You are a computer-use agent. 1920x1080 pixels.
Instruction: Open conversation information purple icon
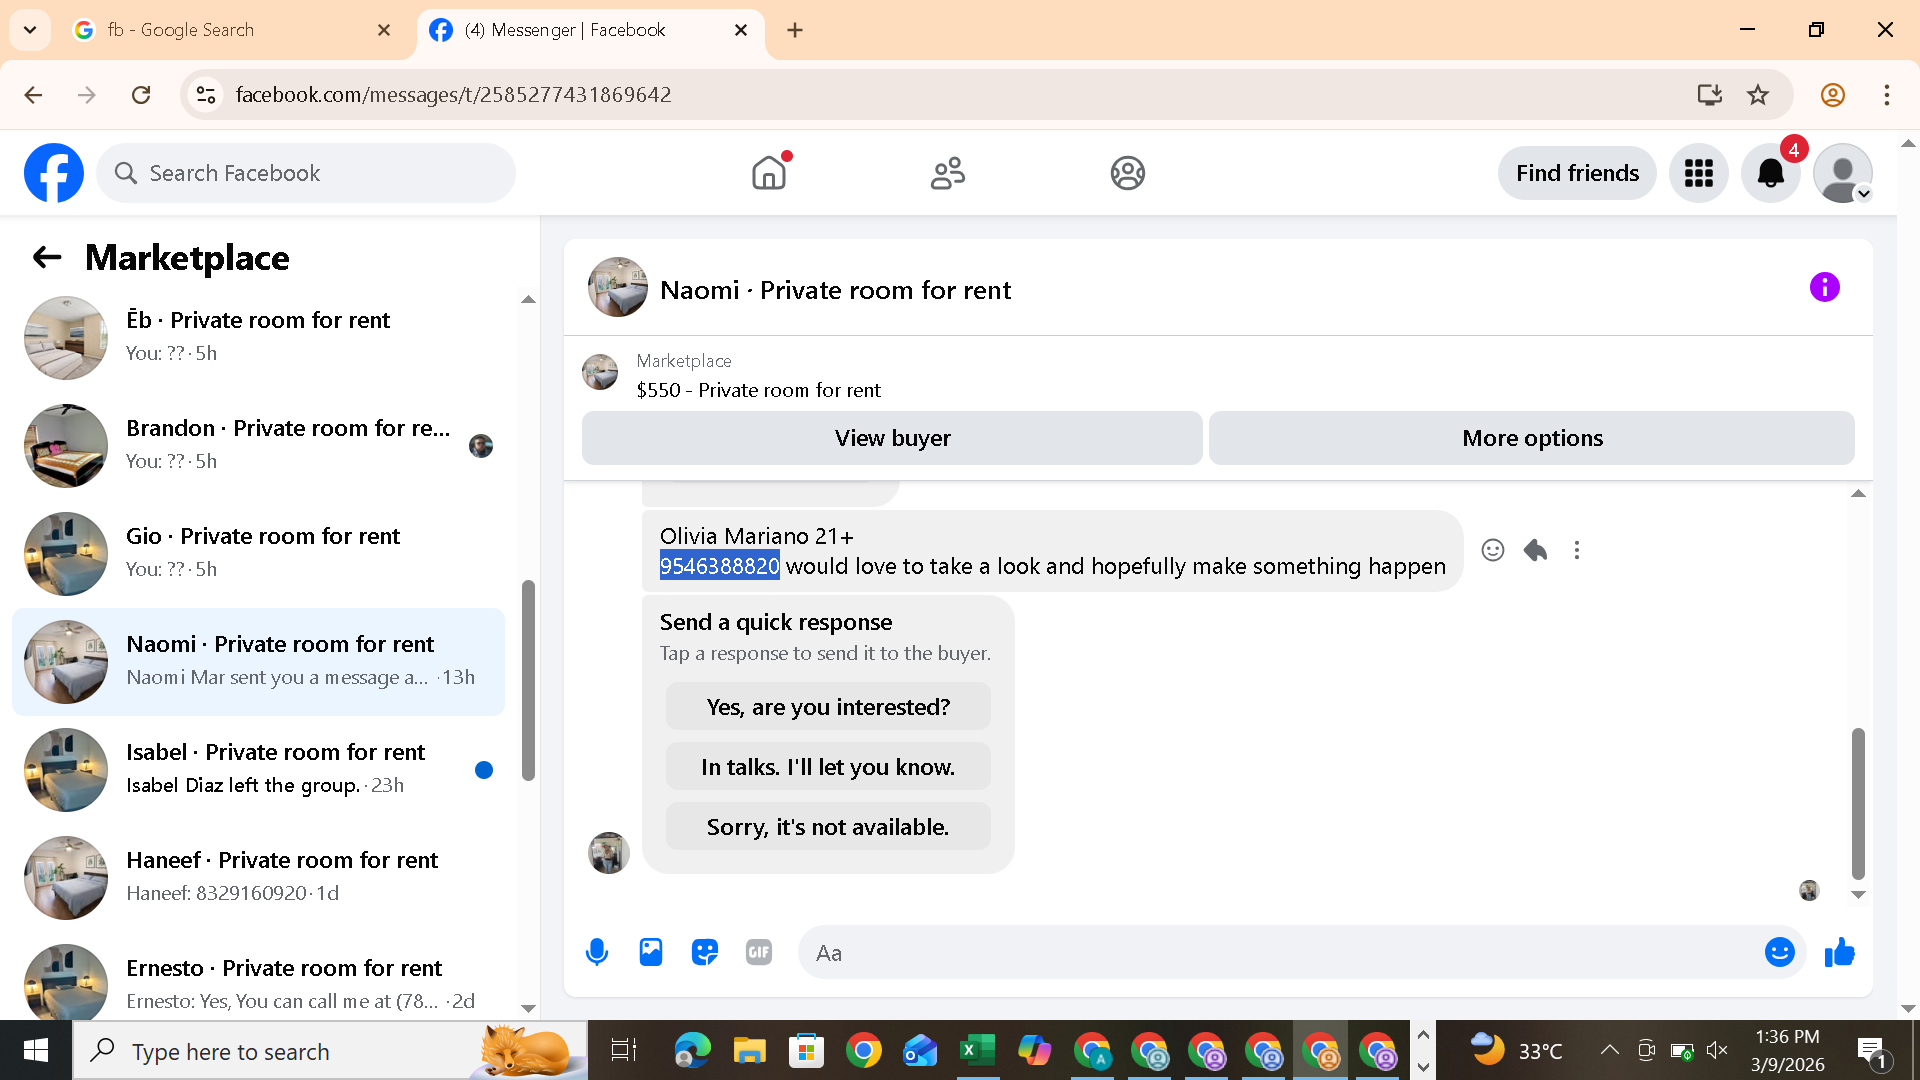coord(1824,288)
